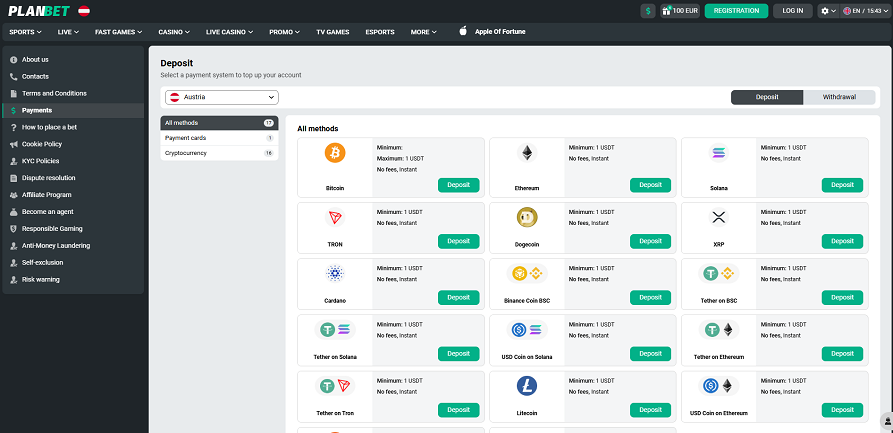Click the Binance Coin BSC logo

click(527, 274)
